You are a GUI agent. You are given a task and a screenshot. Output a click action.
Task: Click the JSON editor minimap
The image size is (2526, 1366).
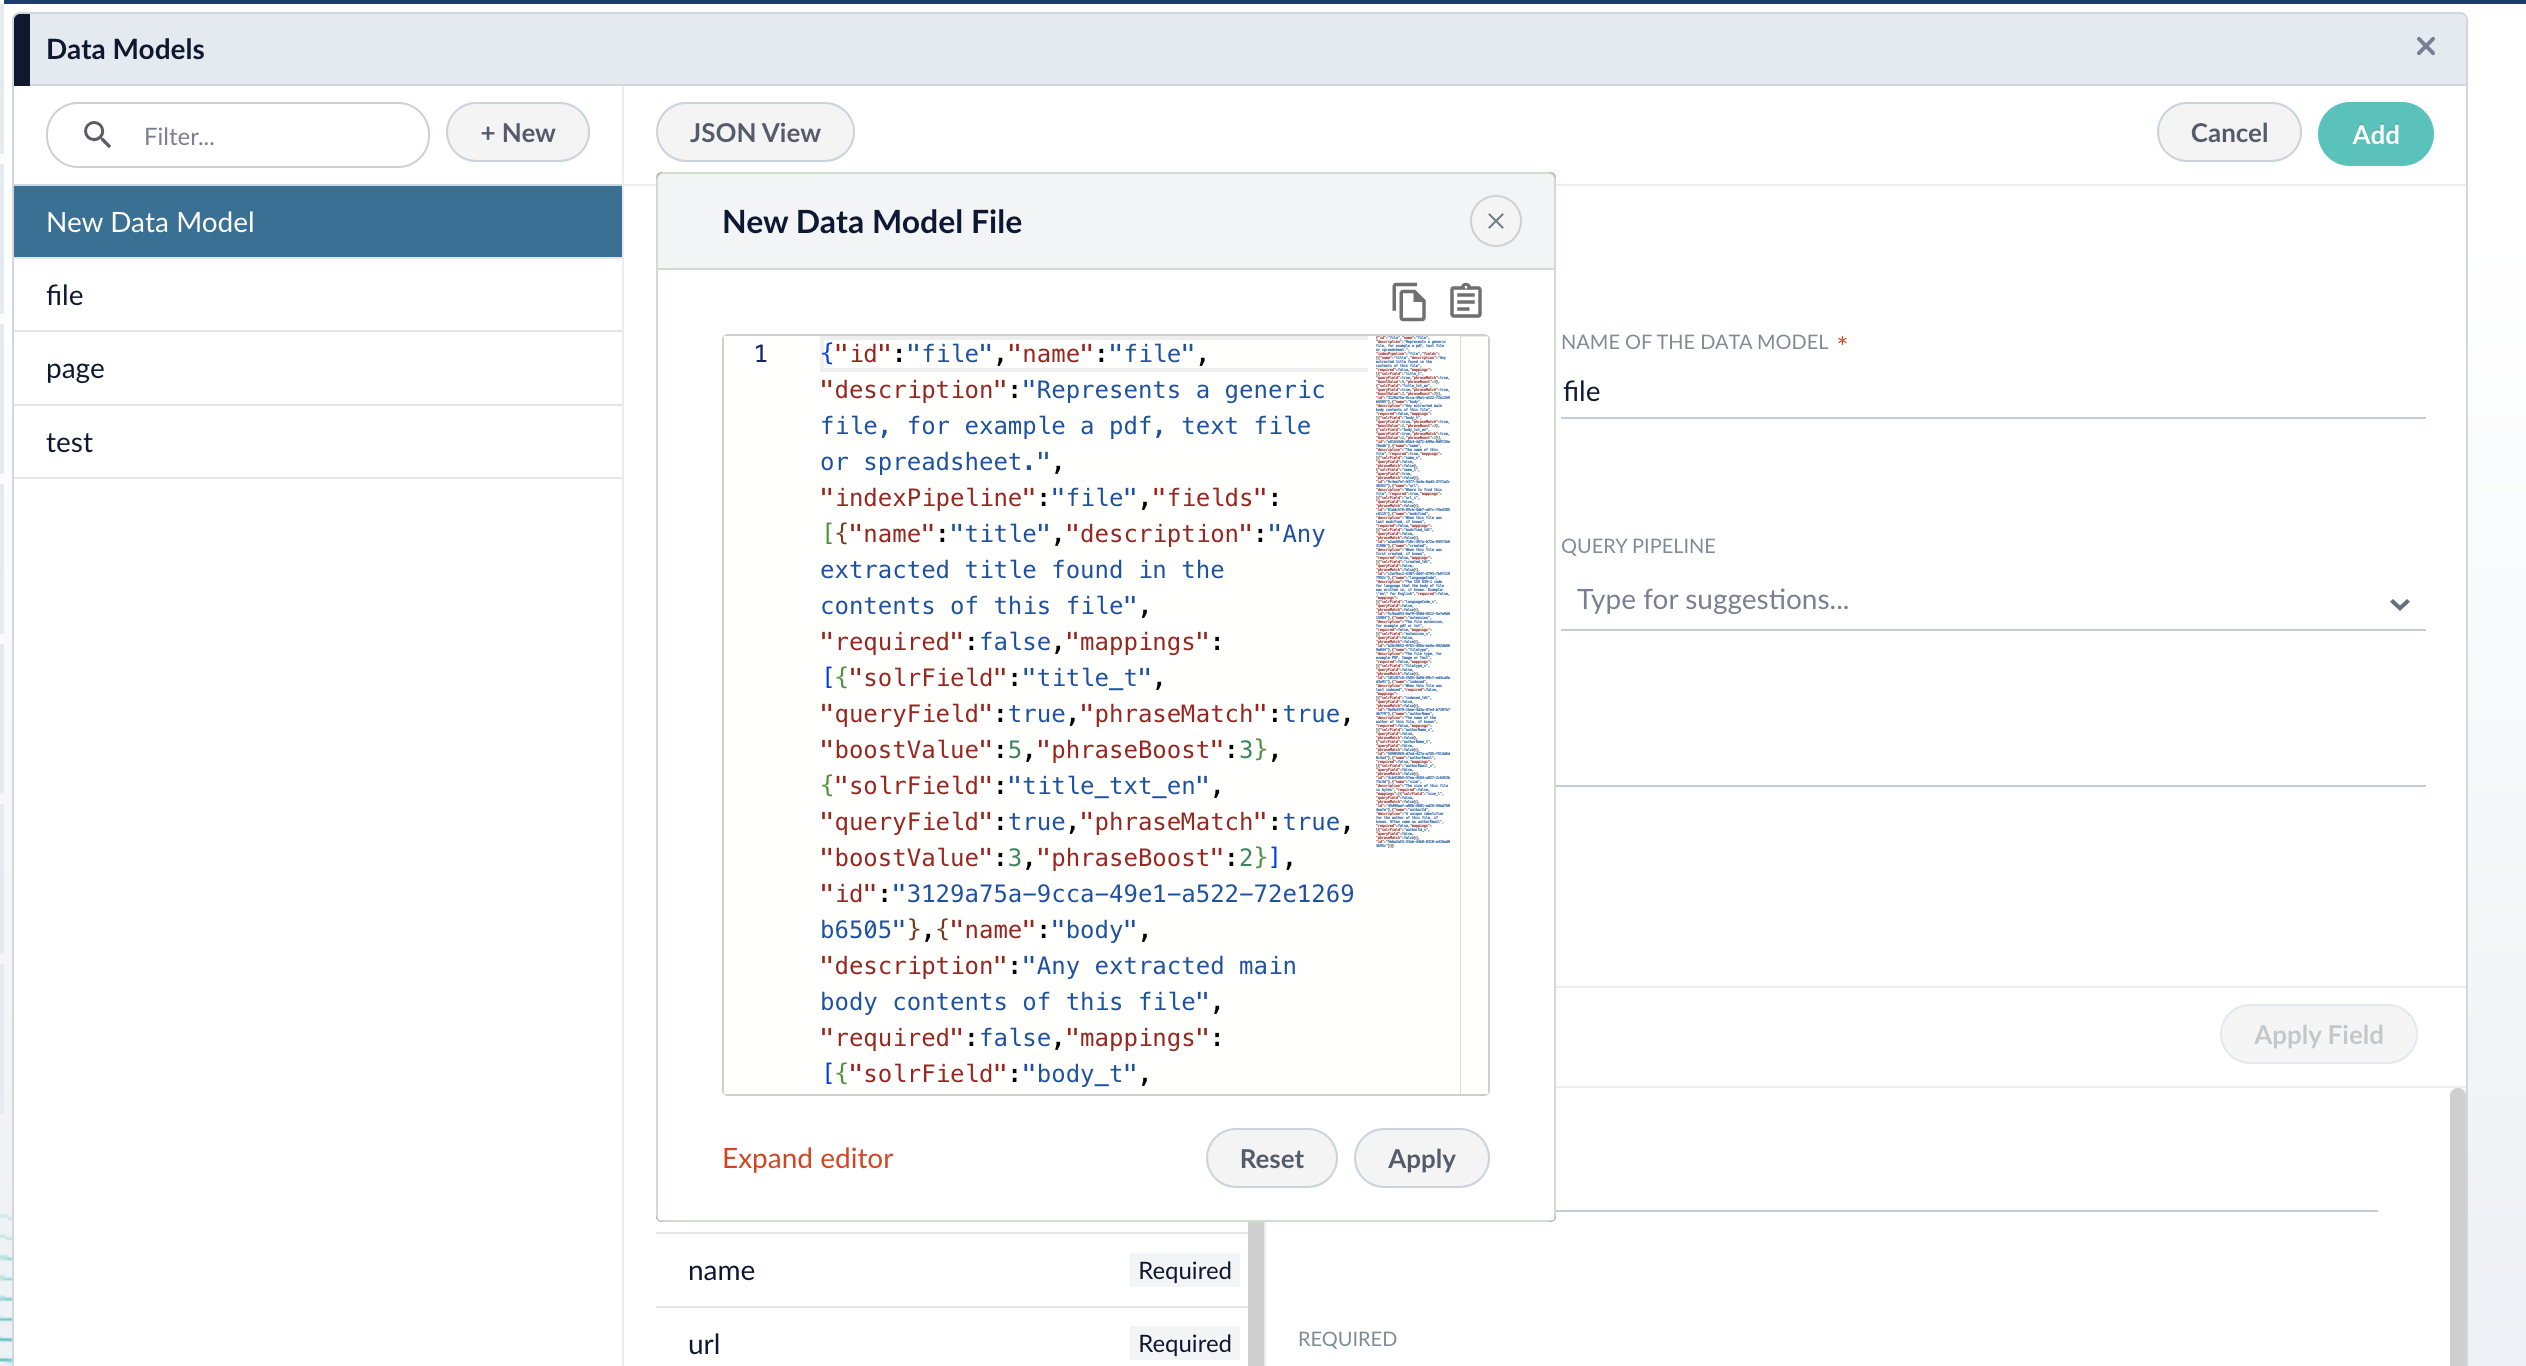[1413, 592]
